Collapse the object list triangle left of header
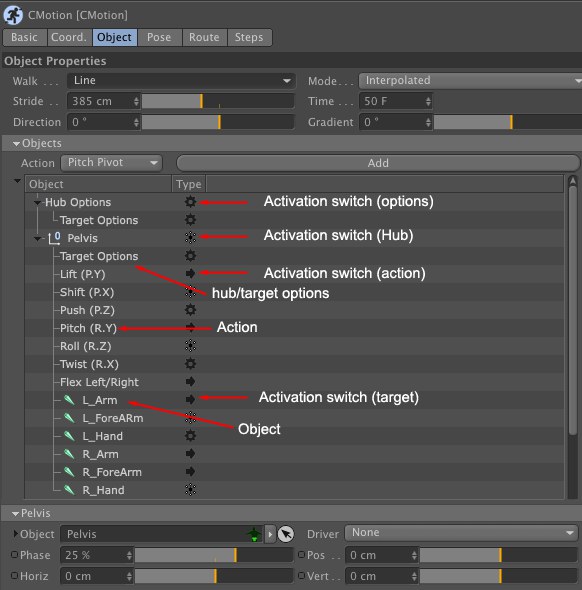The height and width of the screenshot is (590, 582). tap(17, 181)
